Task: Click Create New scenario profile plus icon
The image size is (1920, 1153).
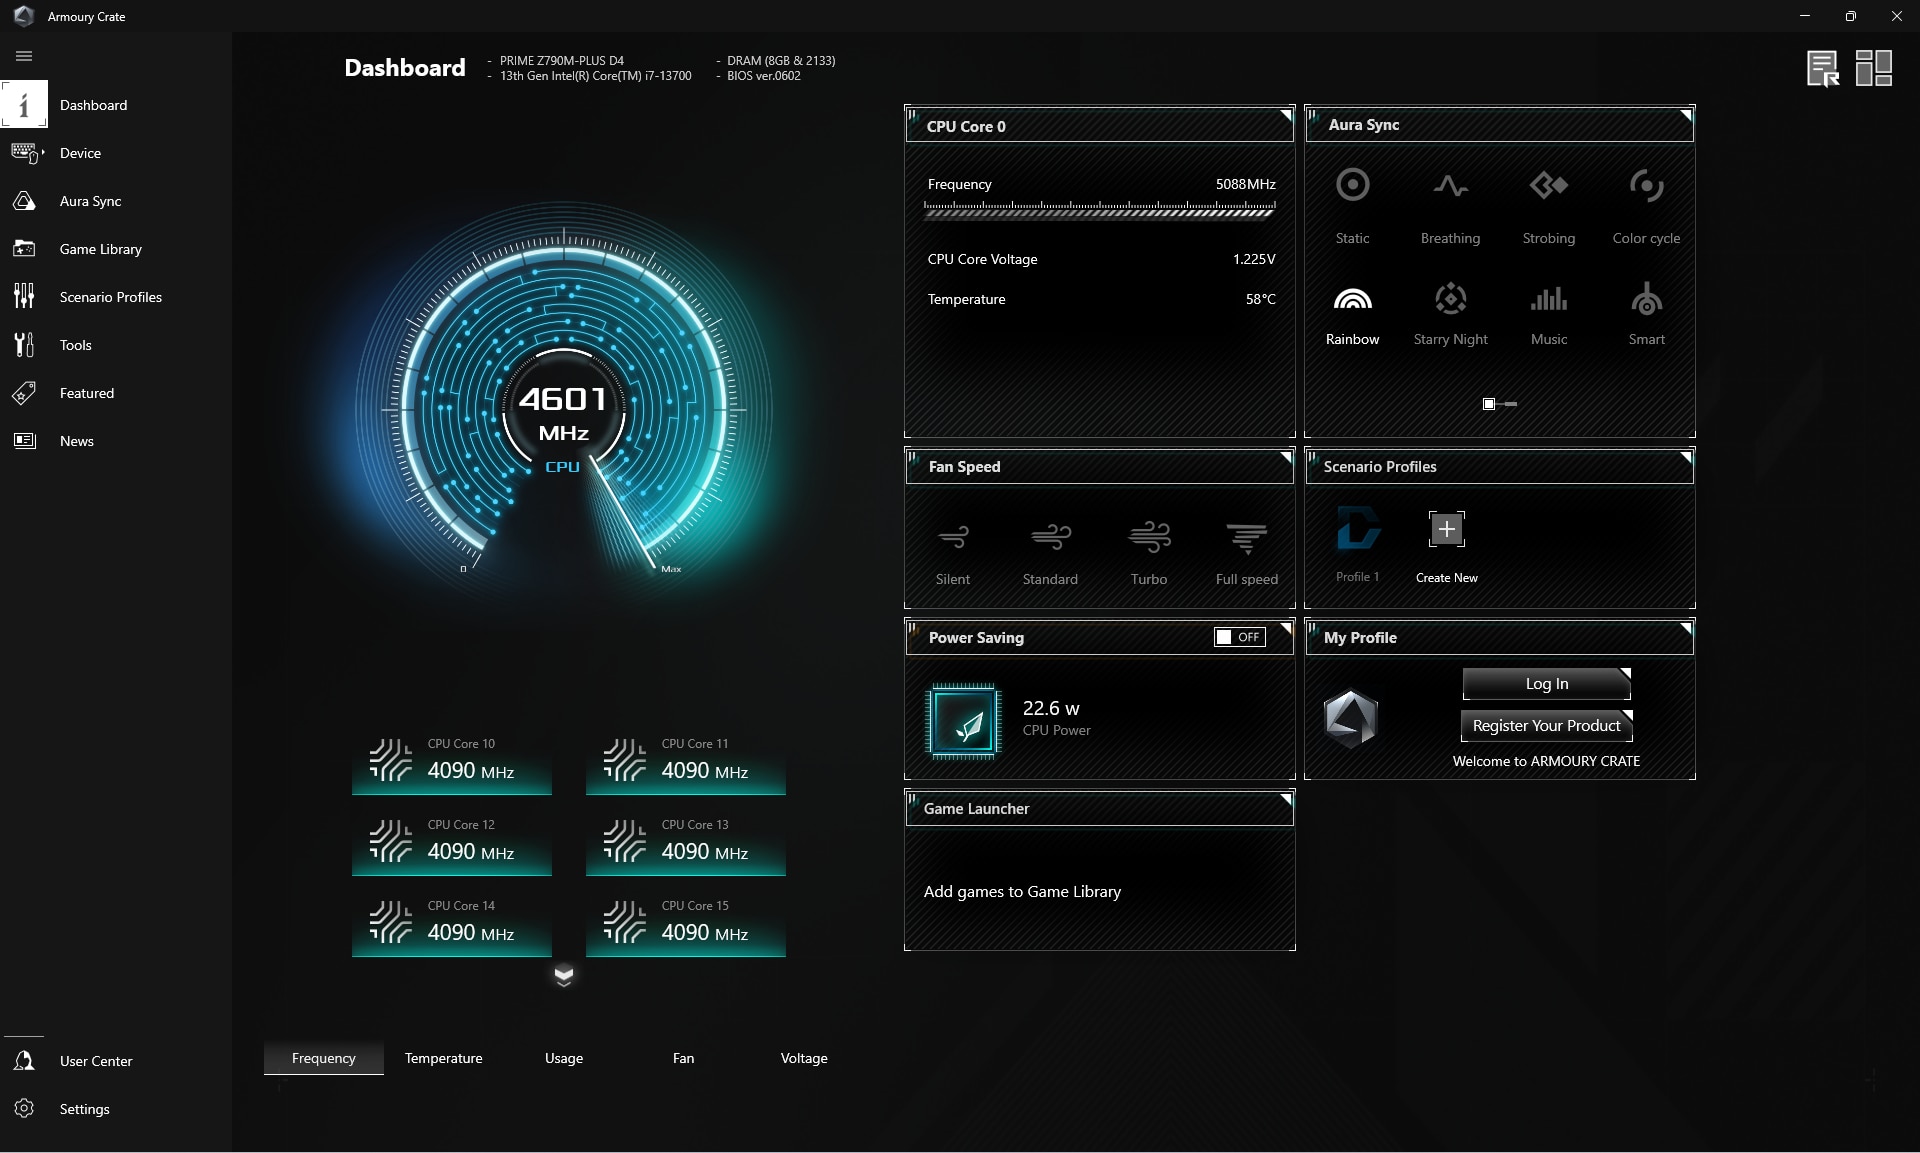Action: click(x=1446, y=529)
